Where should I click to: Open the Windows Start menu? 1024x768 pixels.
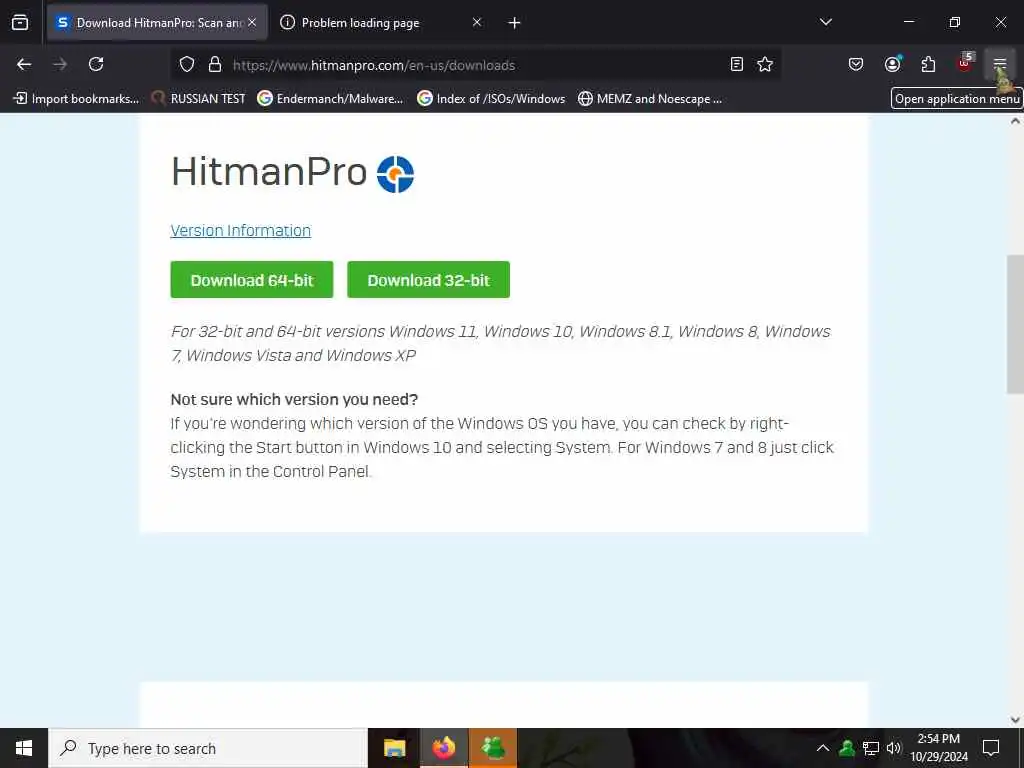coord(24,748)
